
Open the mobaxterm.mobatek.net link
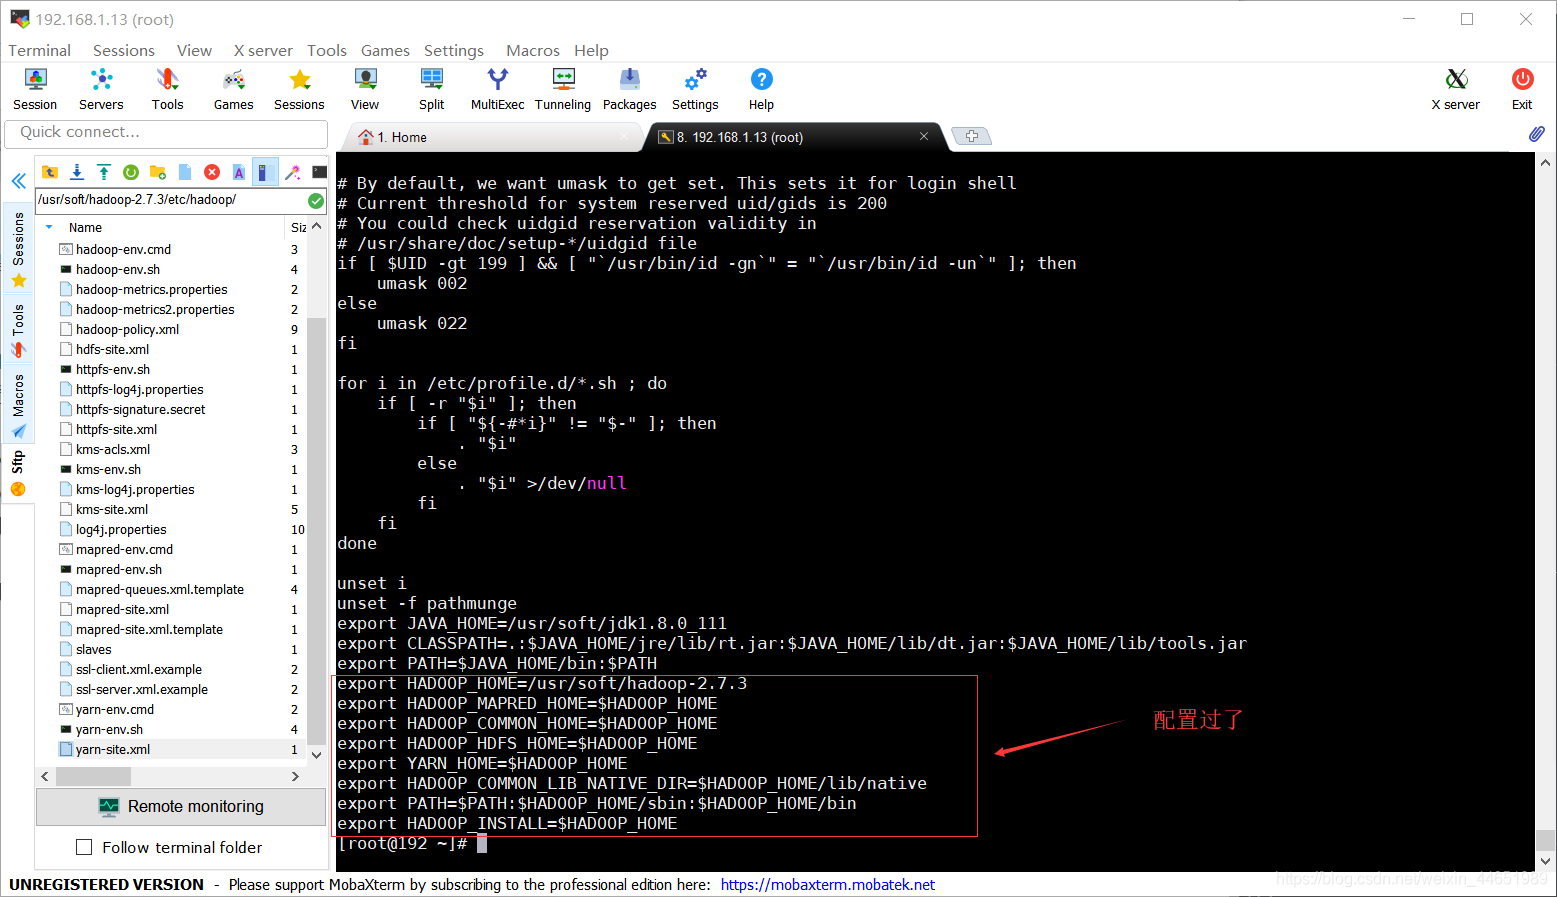click(x=828, y=884)
